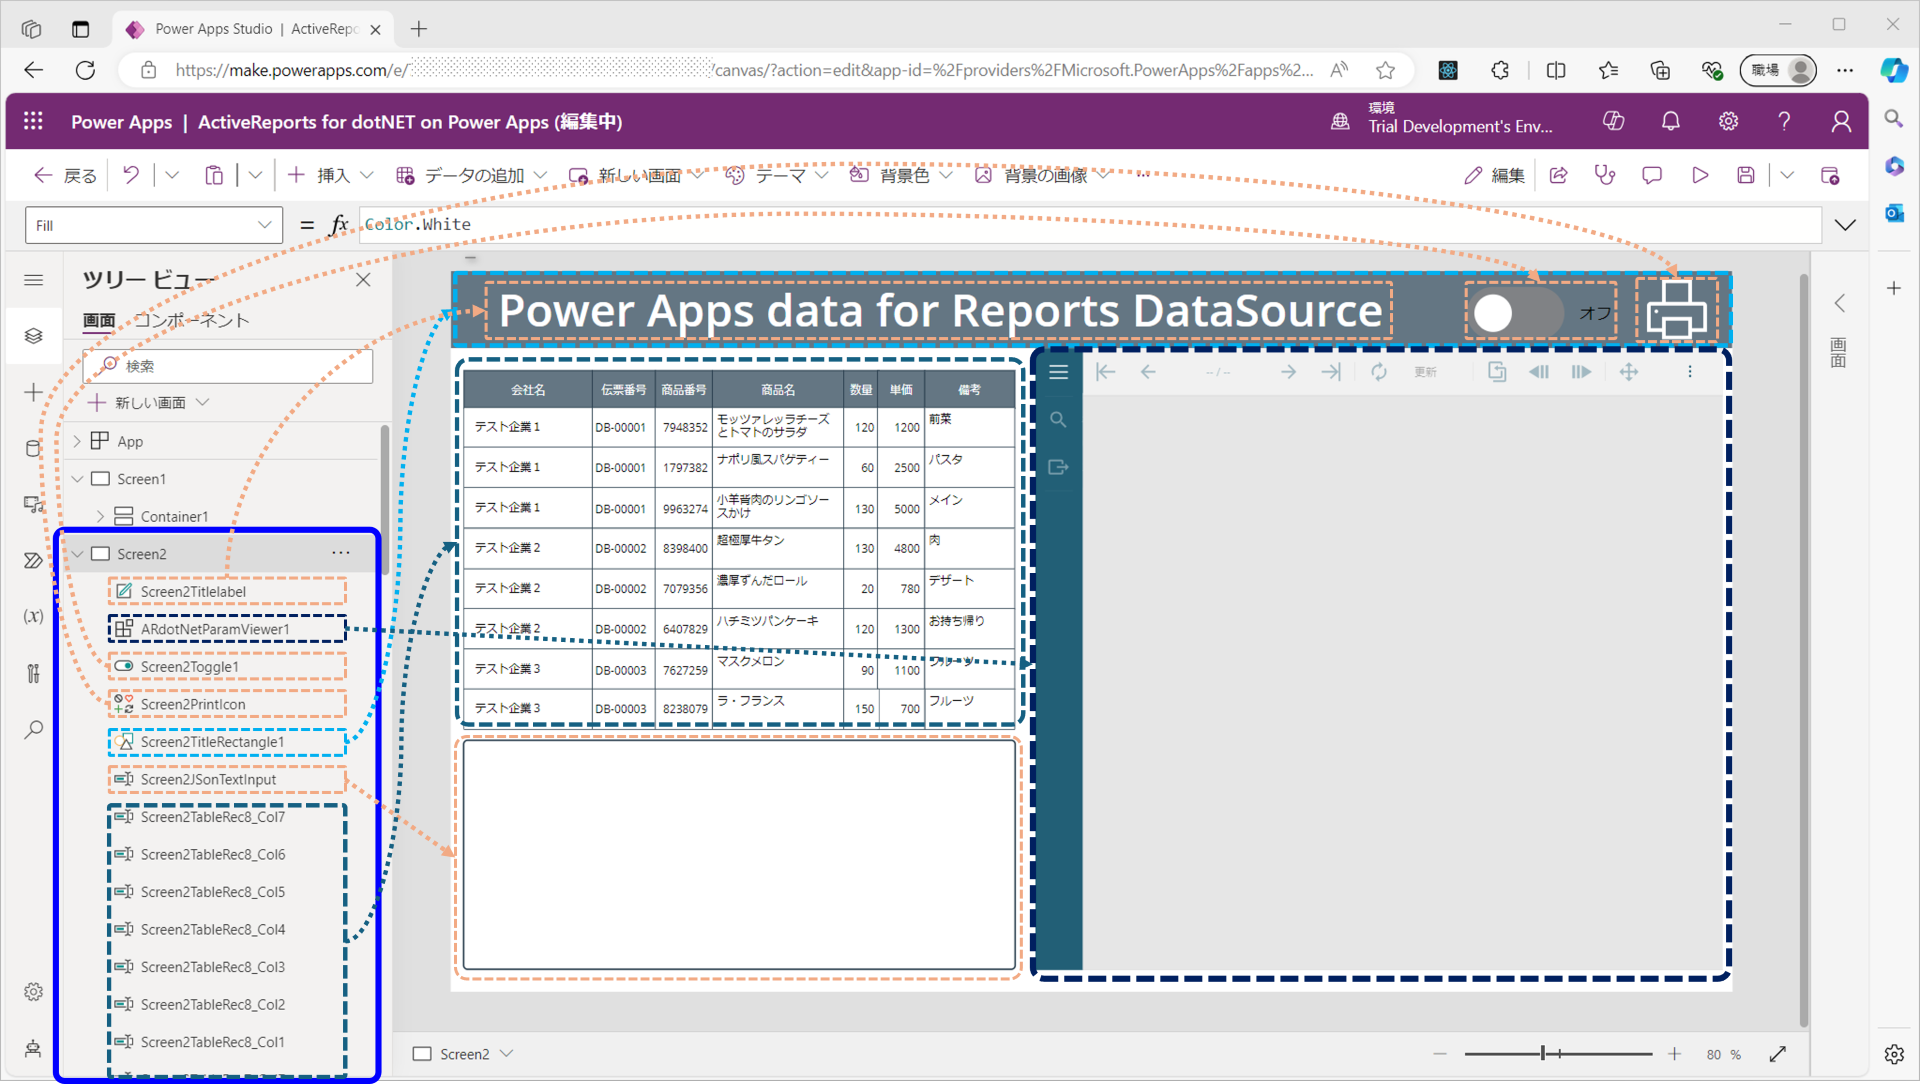Open Power Apps settings gear in header

tap(1728, 121)
